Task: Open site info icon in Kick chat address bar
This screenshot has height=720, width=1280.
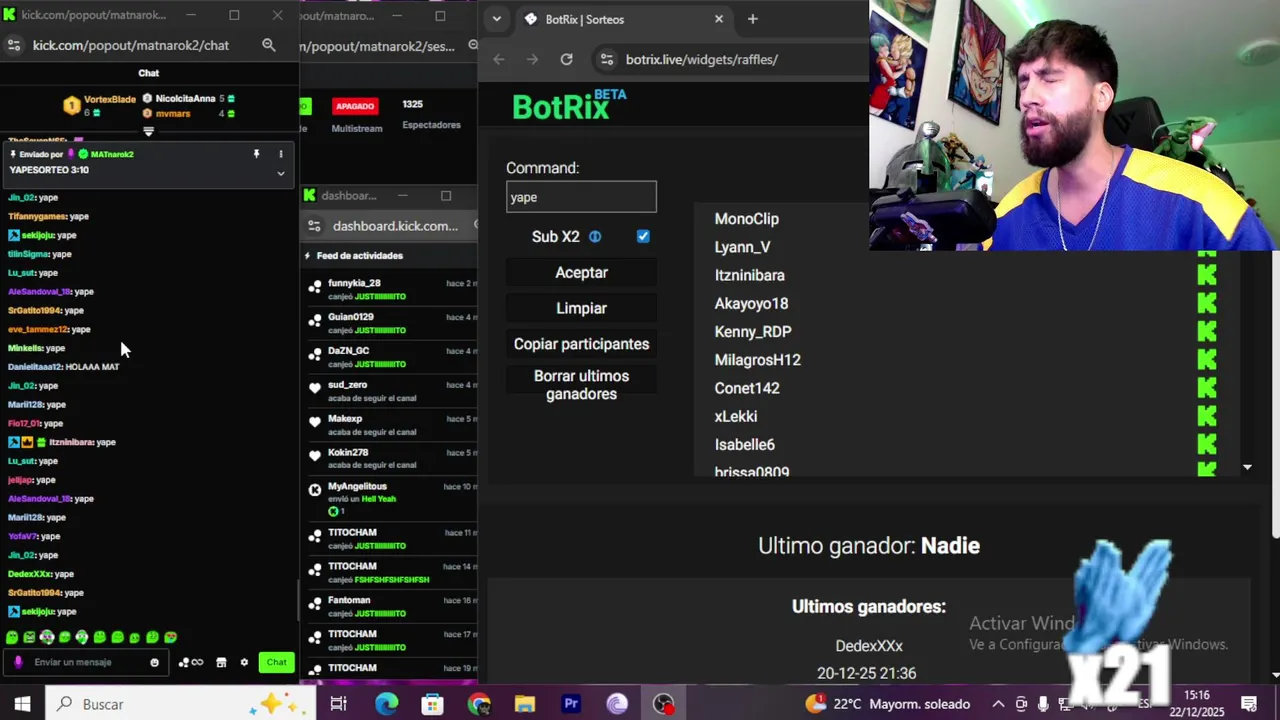Action: (x=13, y=45)
